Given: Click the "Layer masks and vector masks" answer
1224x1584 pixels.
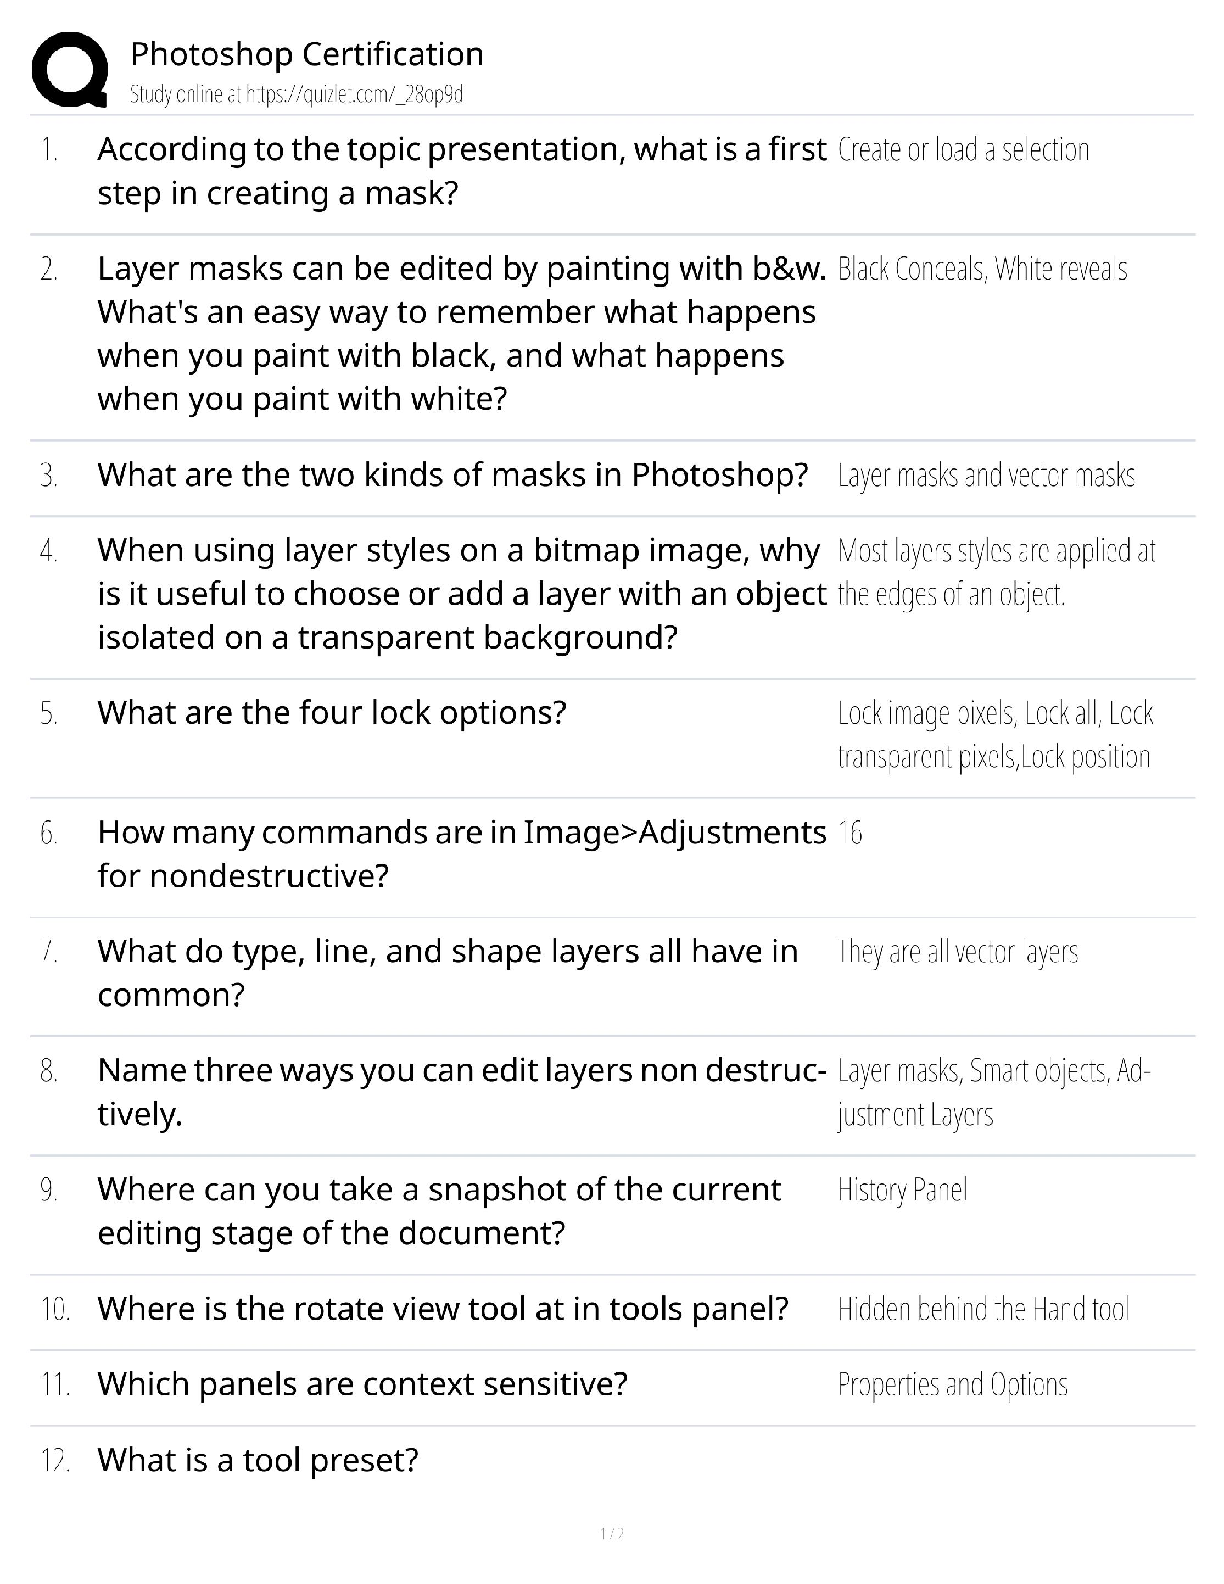Looking at the screenshot, I should point(986,475).
